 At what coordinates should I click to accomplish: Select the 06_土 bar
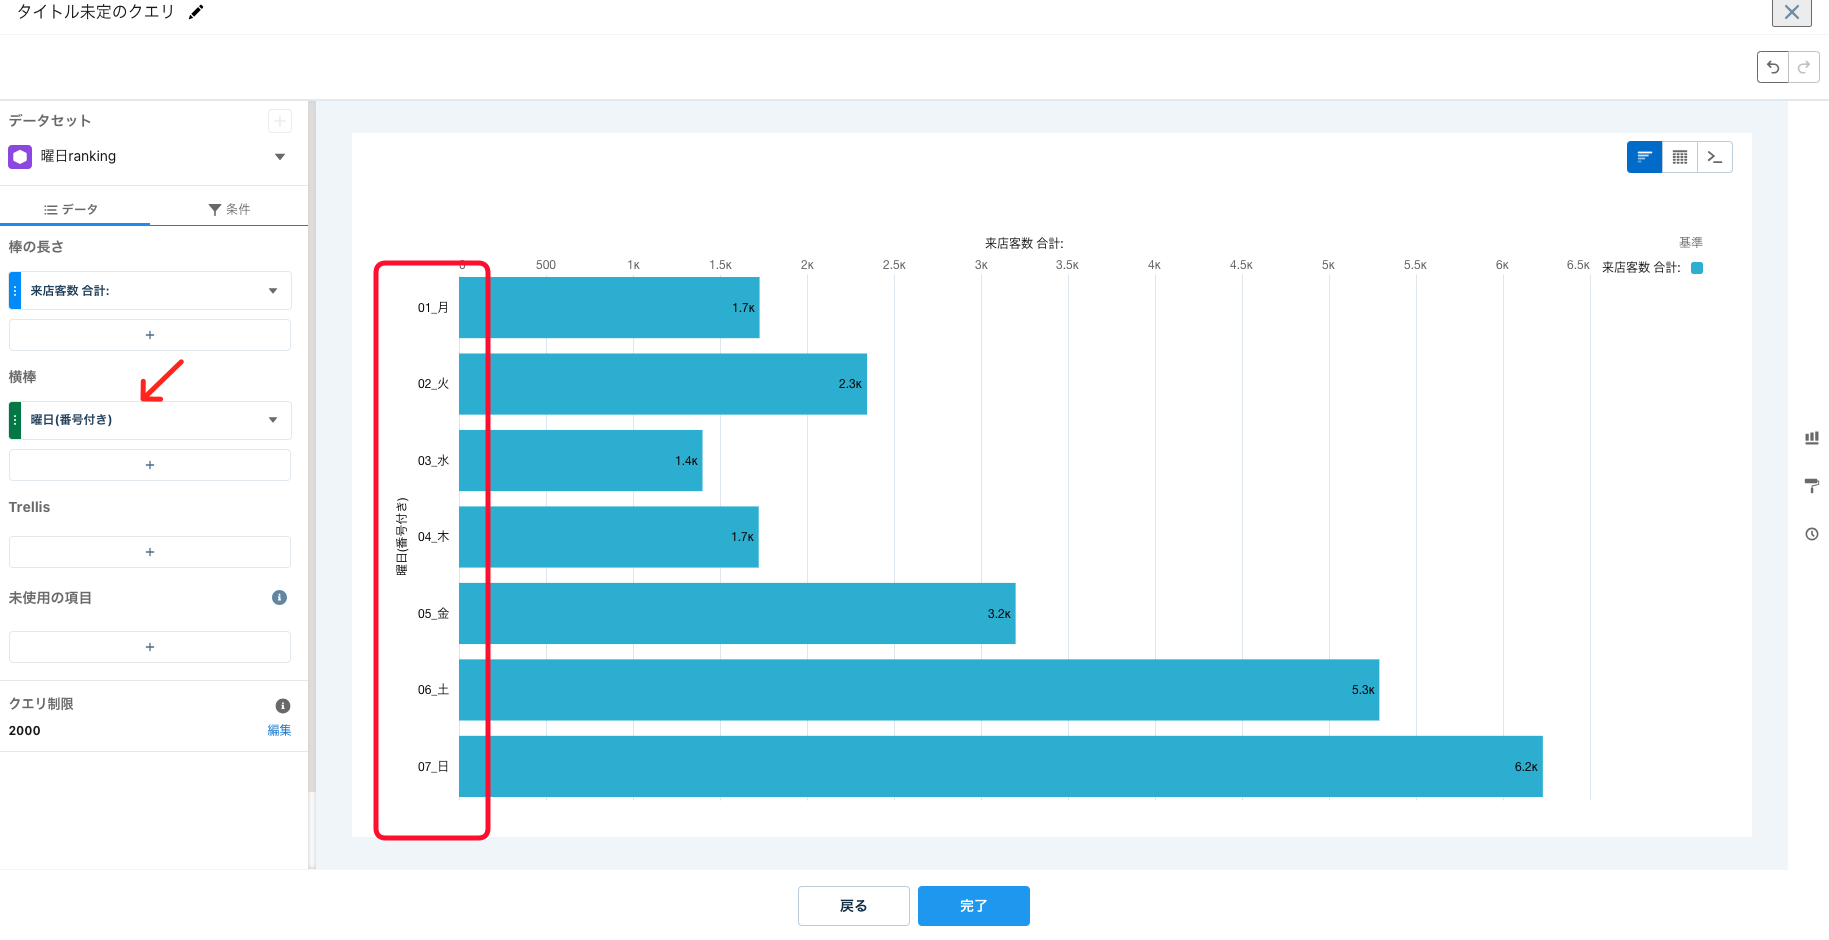coord(919,690)
